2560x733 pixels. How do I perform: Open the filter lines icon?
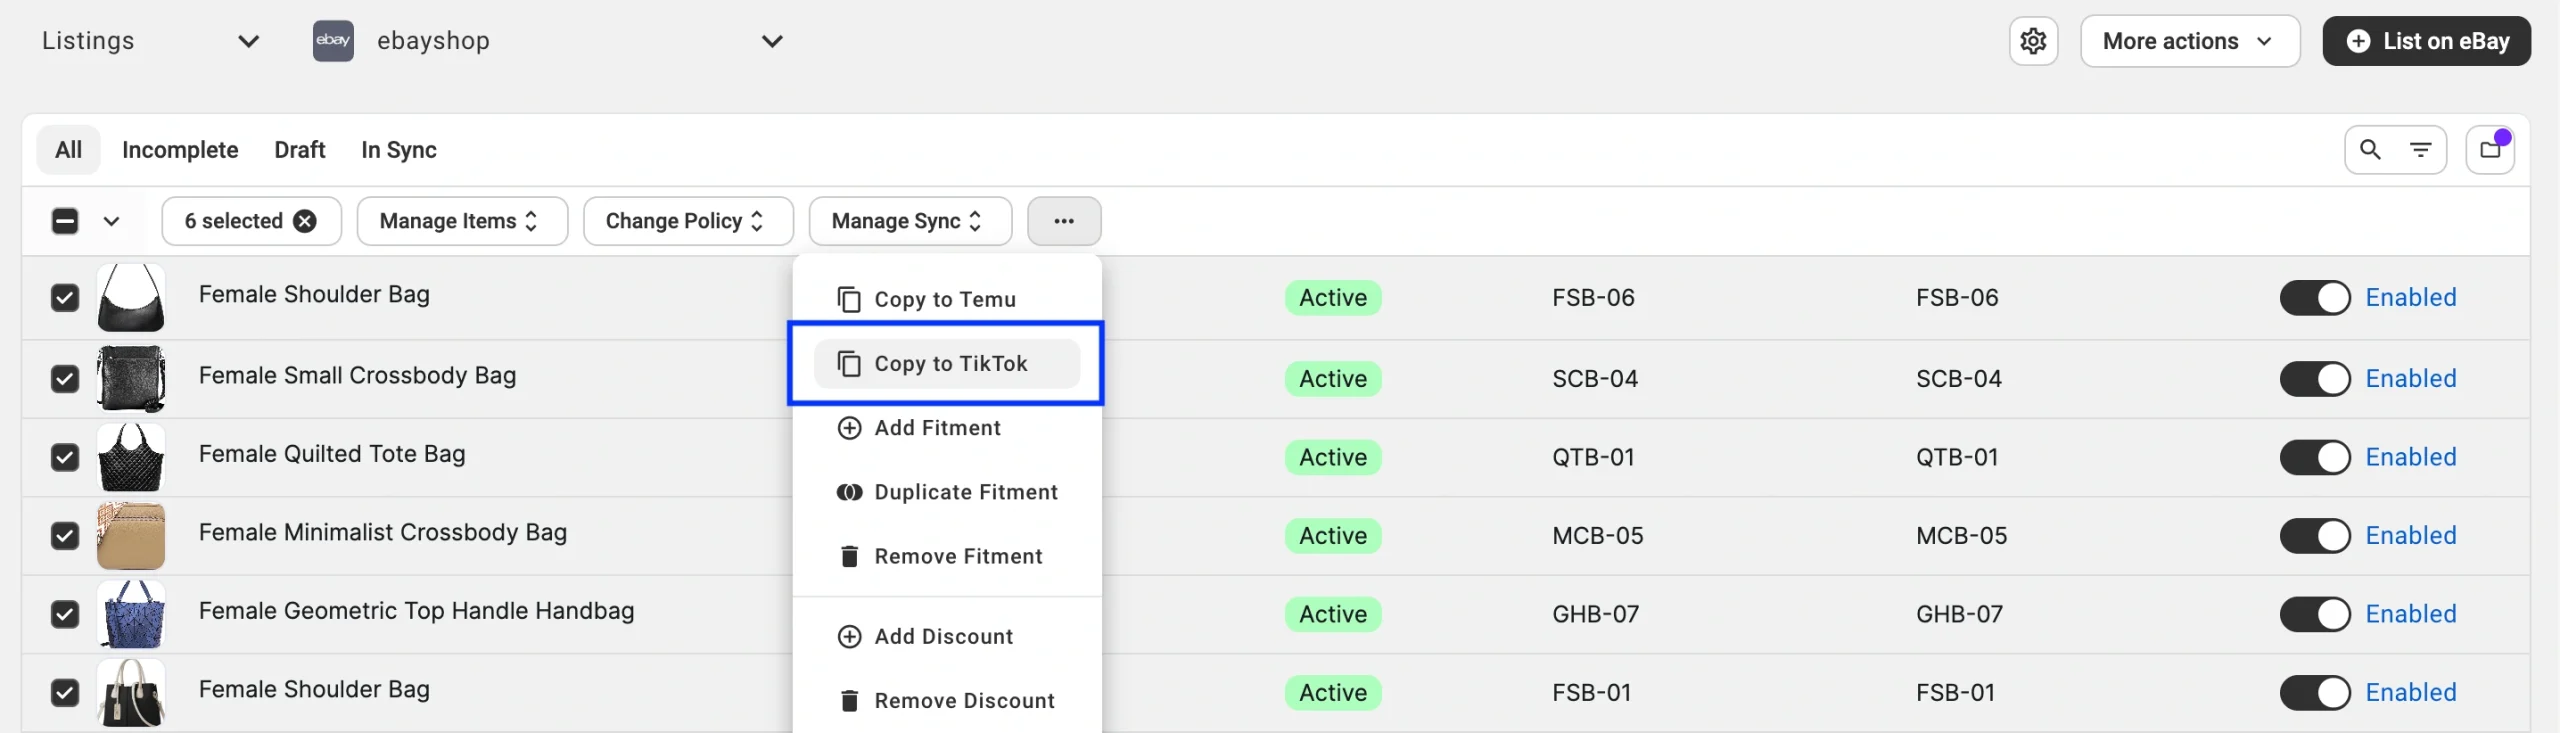point(2420,150)
